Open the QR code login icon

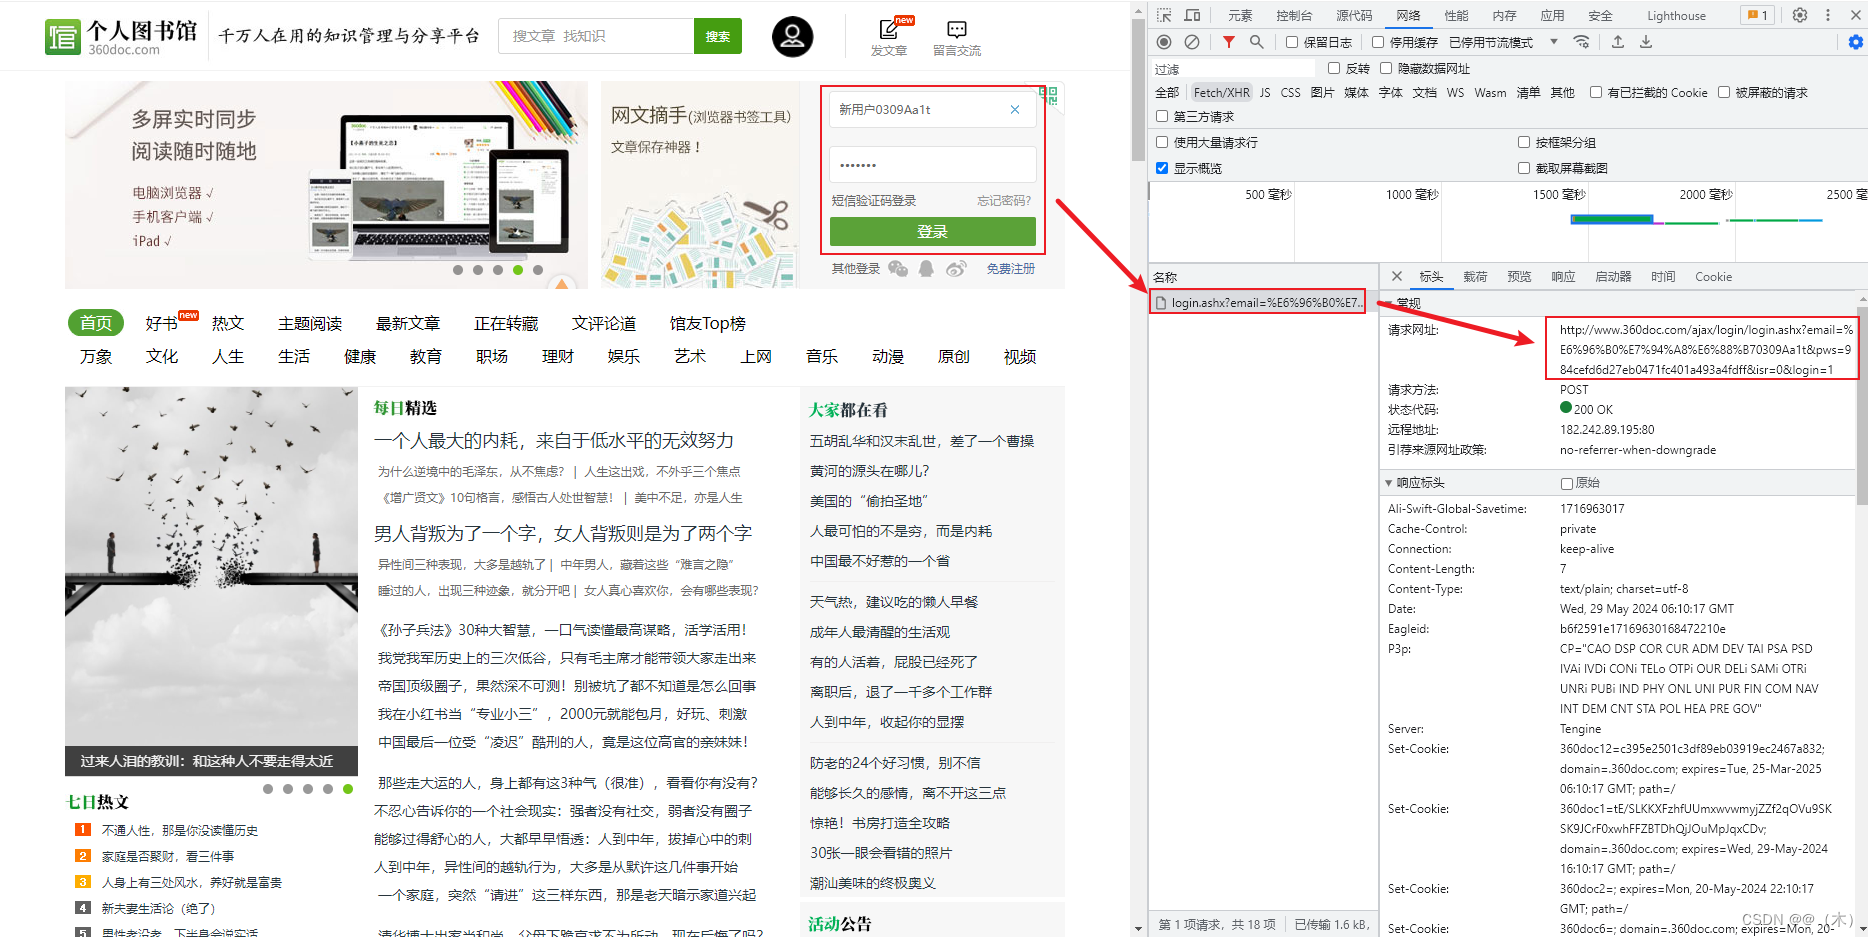pos(1048,95)
